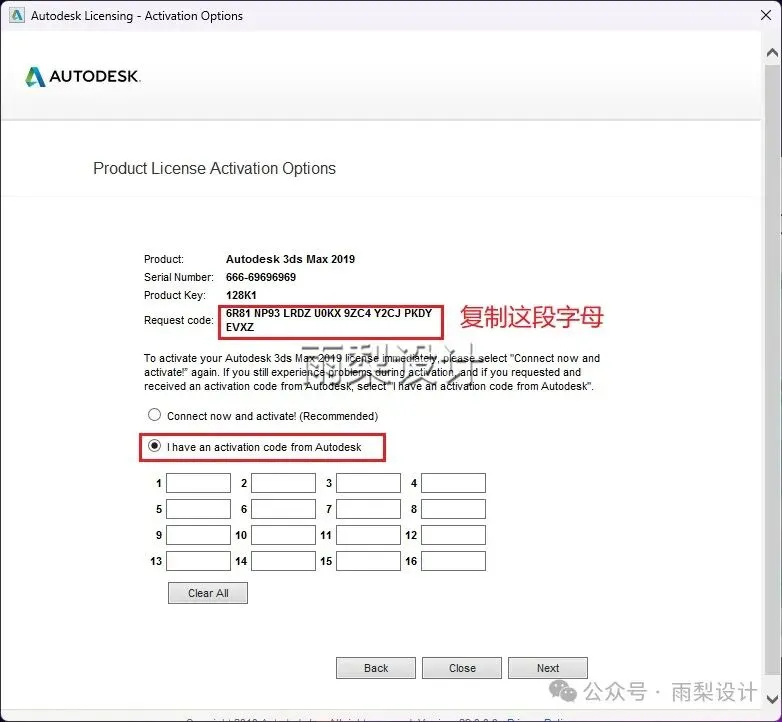Click the Autodesk title bar icon
The image size is (782, 722).
click(x=16, y=15)
